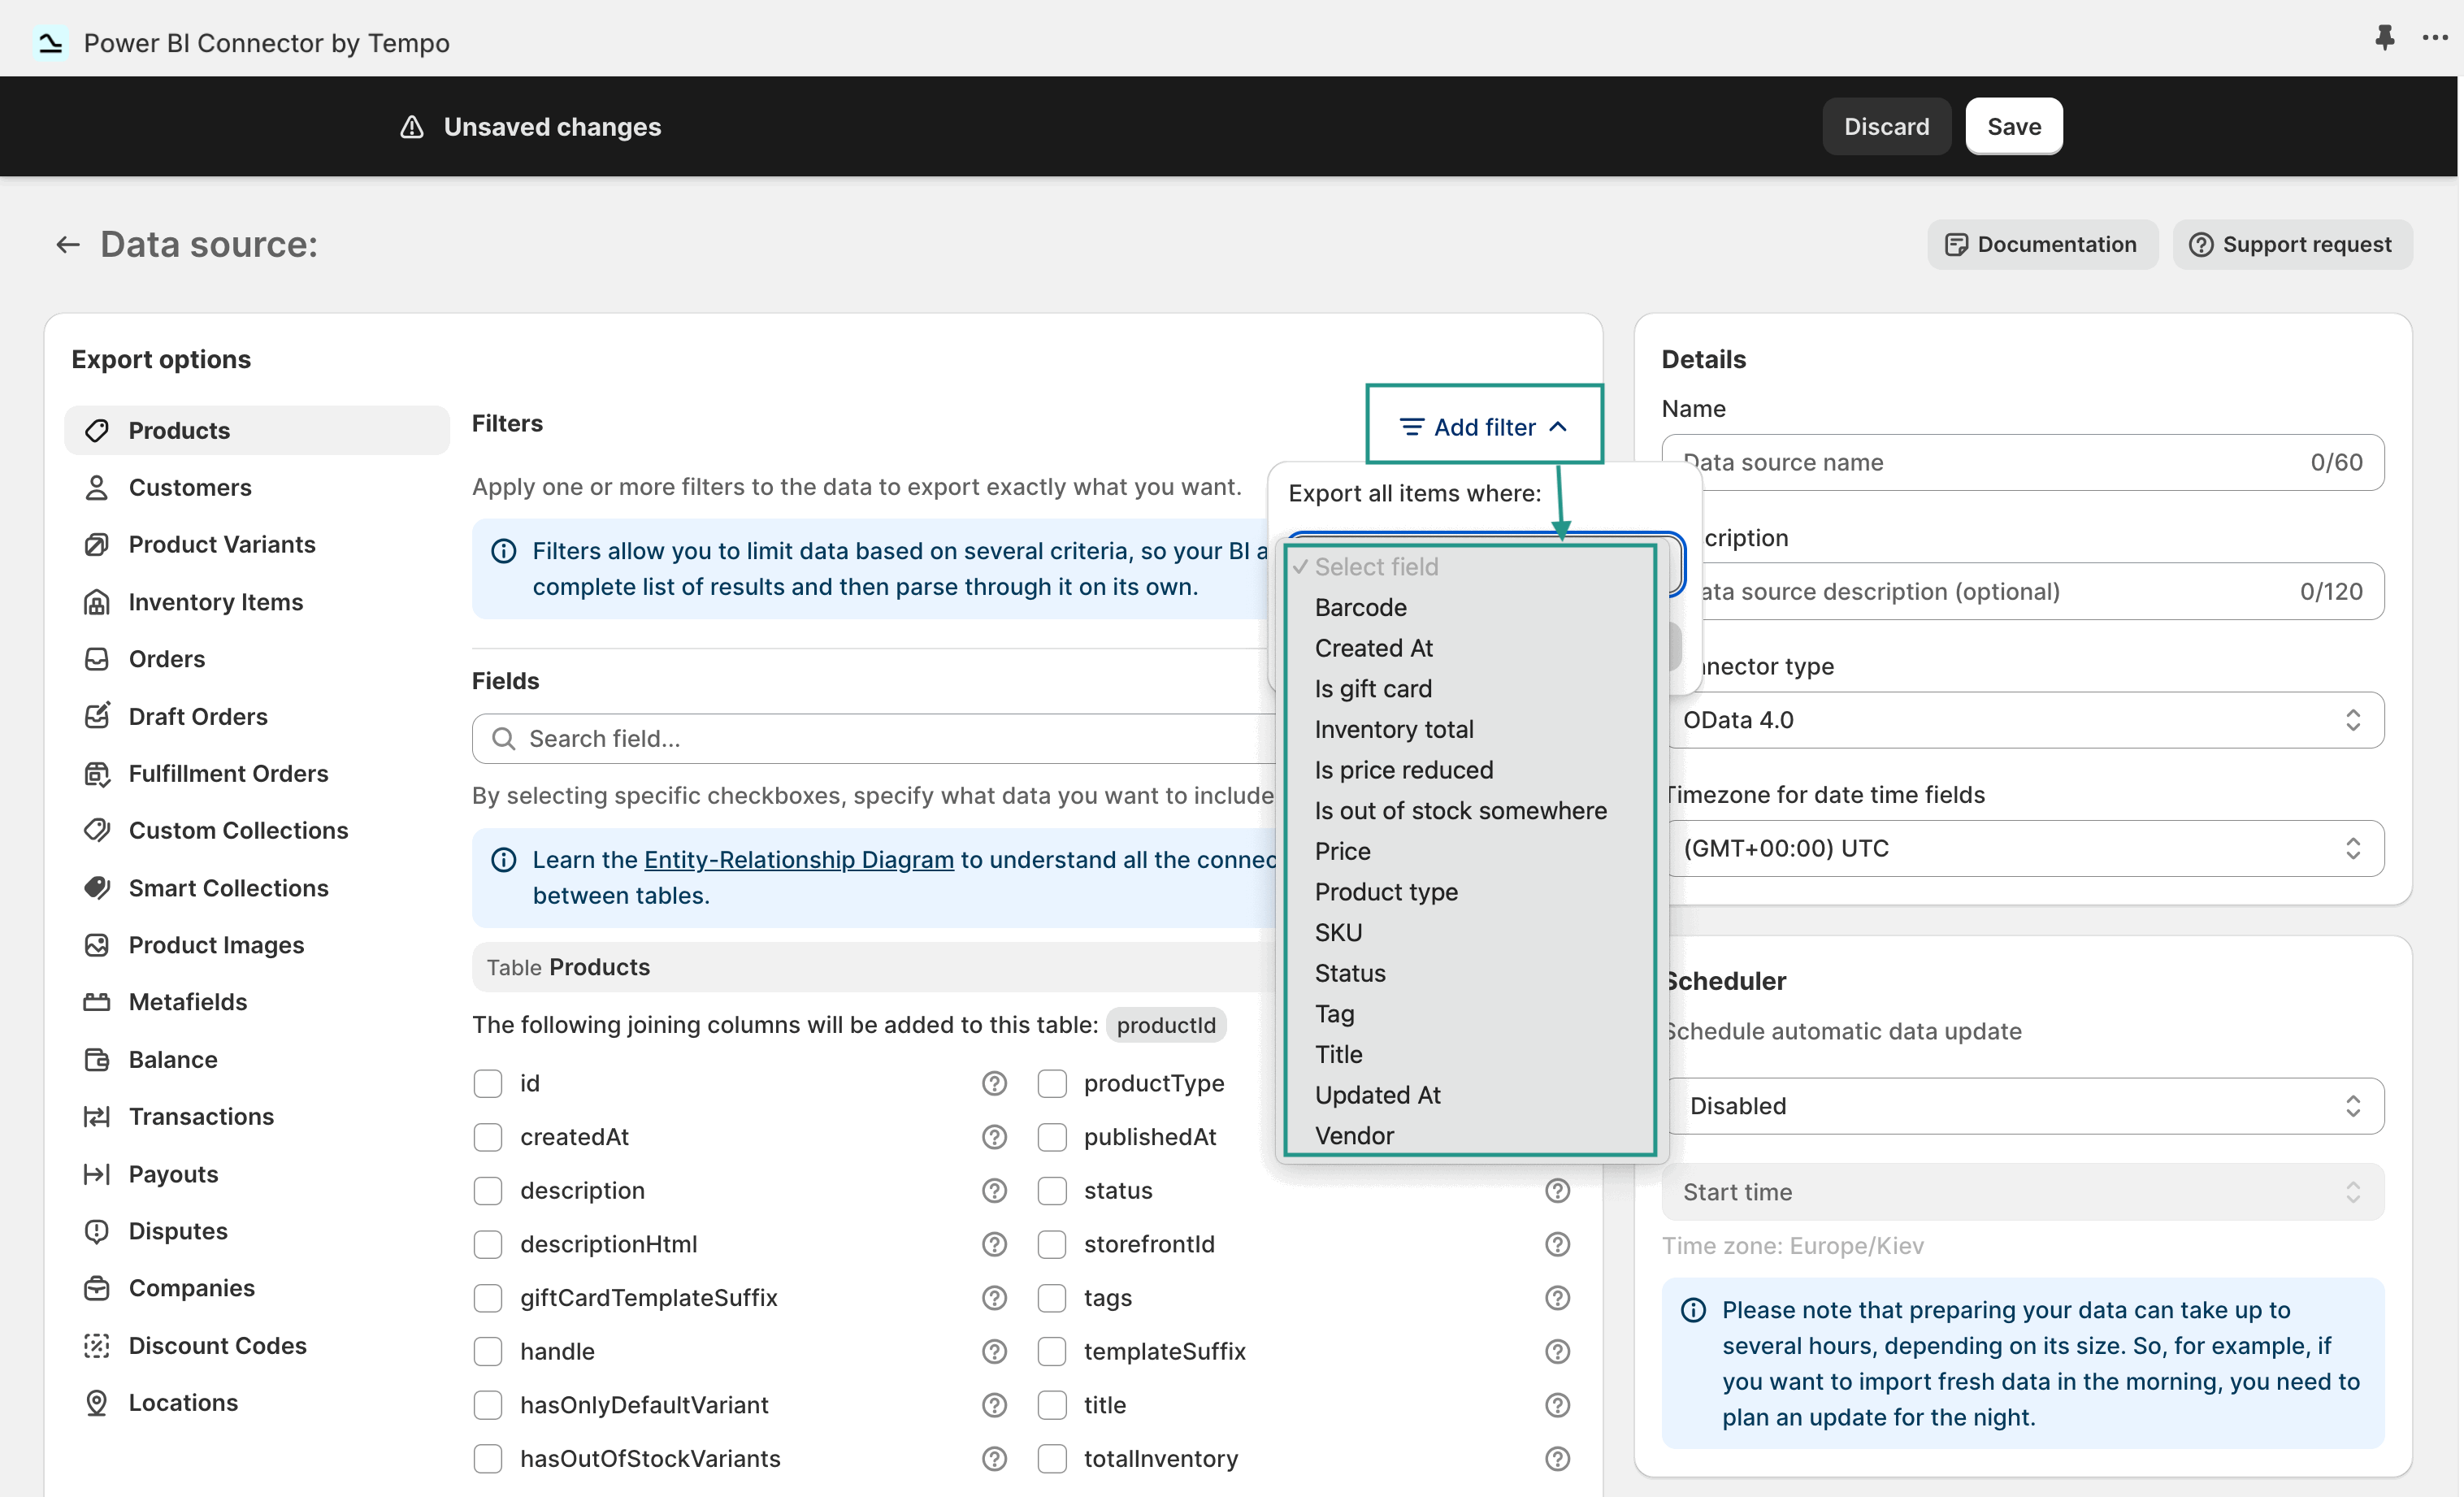Choose Product type from the filter list
2464x1497 pixels.
1386,892
